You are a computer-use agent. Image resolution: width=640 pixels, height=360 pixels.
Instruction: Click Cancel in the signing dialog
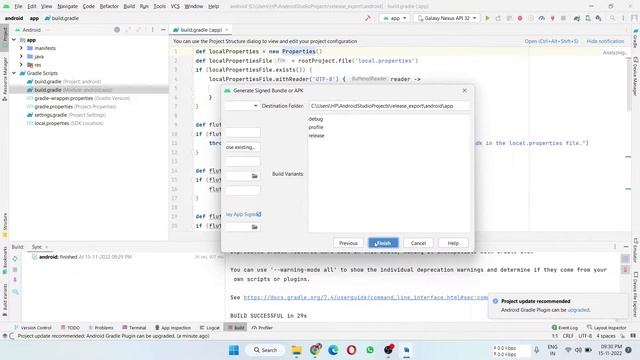(418, 243)
